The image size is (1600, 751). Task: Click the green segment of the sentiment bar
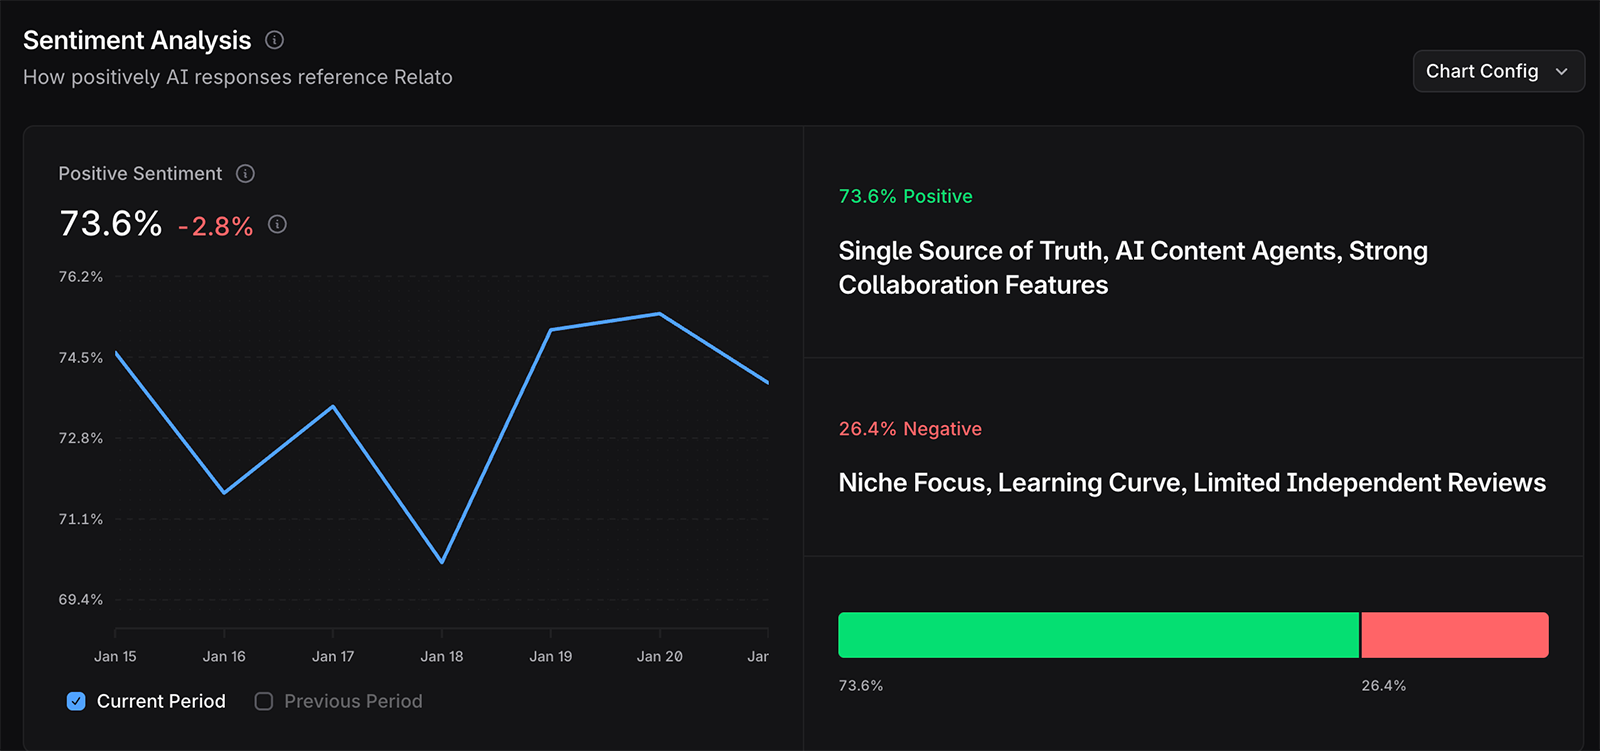click(1098, 634)
